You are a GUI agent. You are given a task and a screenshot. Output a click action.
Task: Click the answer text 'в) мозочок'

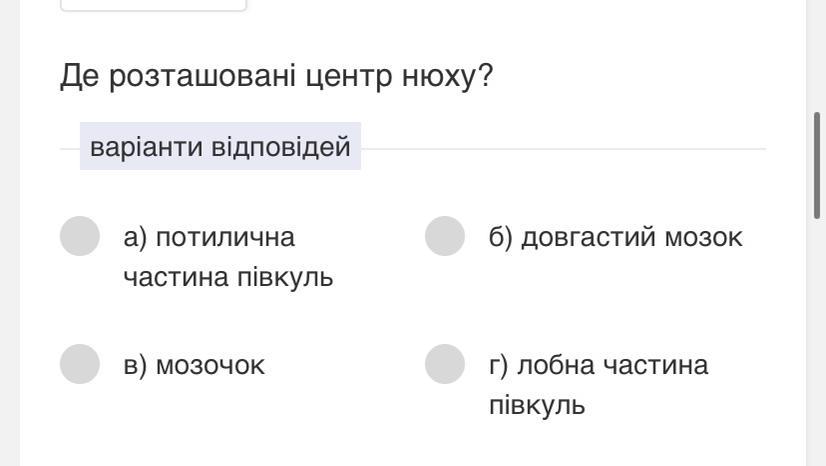(194, 365)
